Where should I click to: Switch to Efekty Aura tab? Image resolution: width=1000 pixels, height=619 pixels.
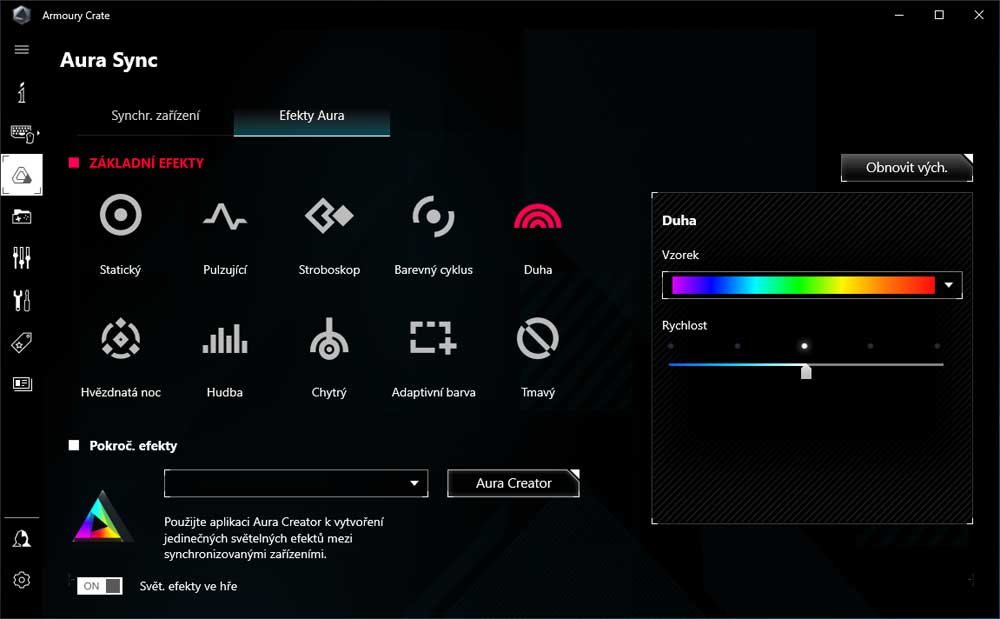[x=312, y=115]
